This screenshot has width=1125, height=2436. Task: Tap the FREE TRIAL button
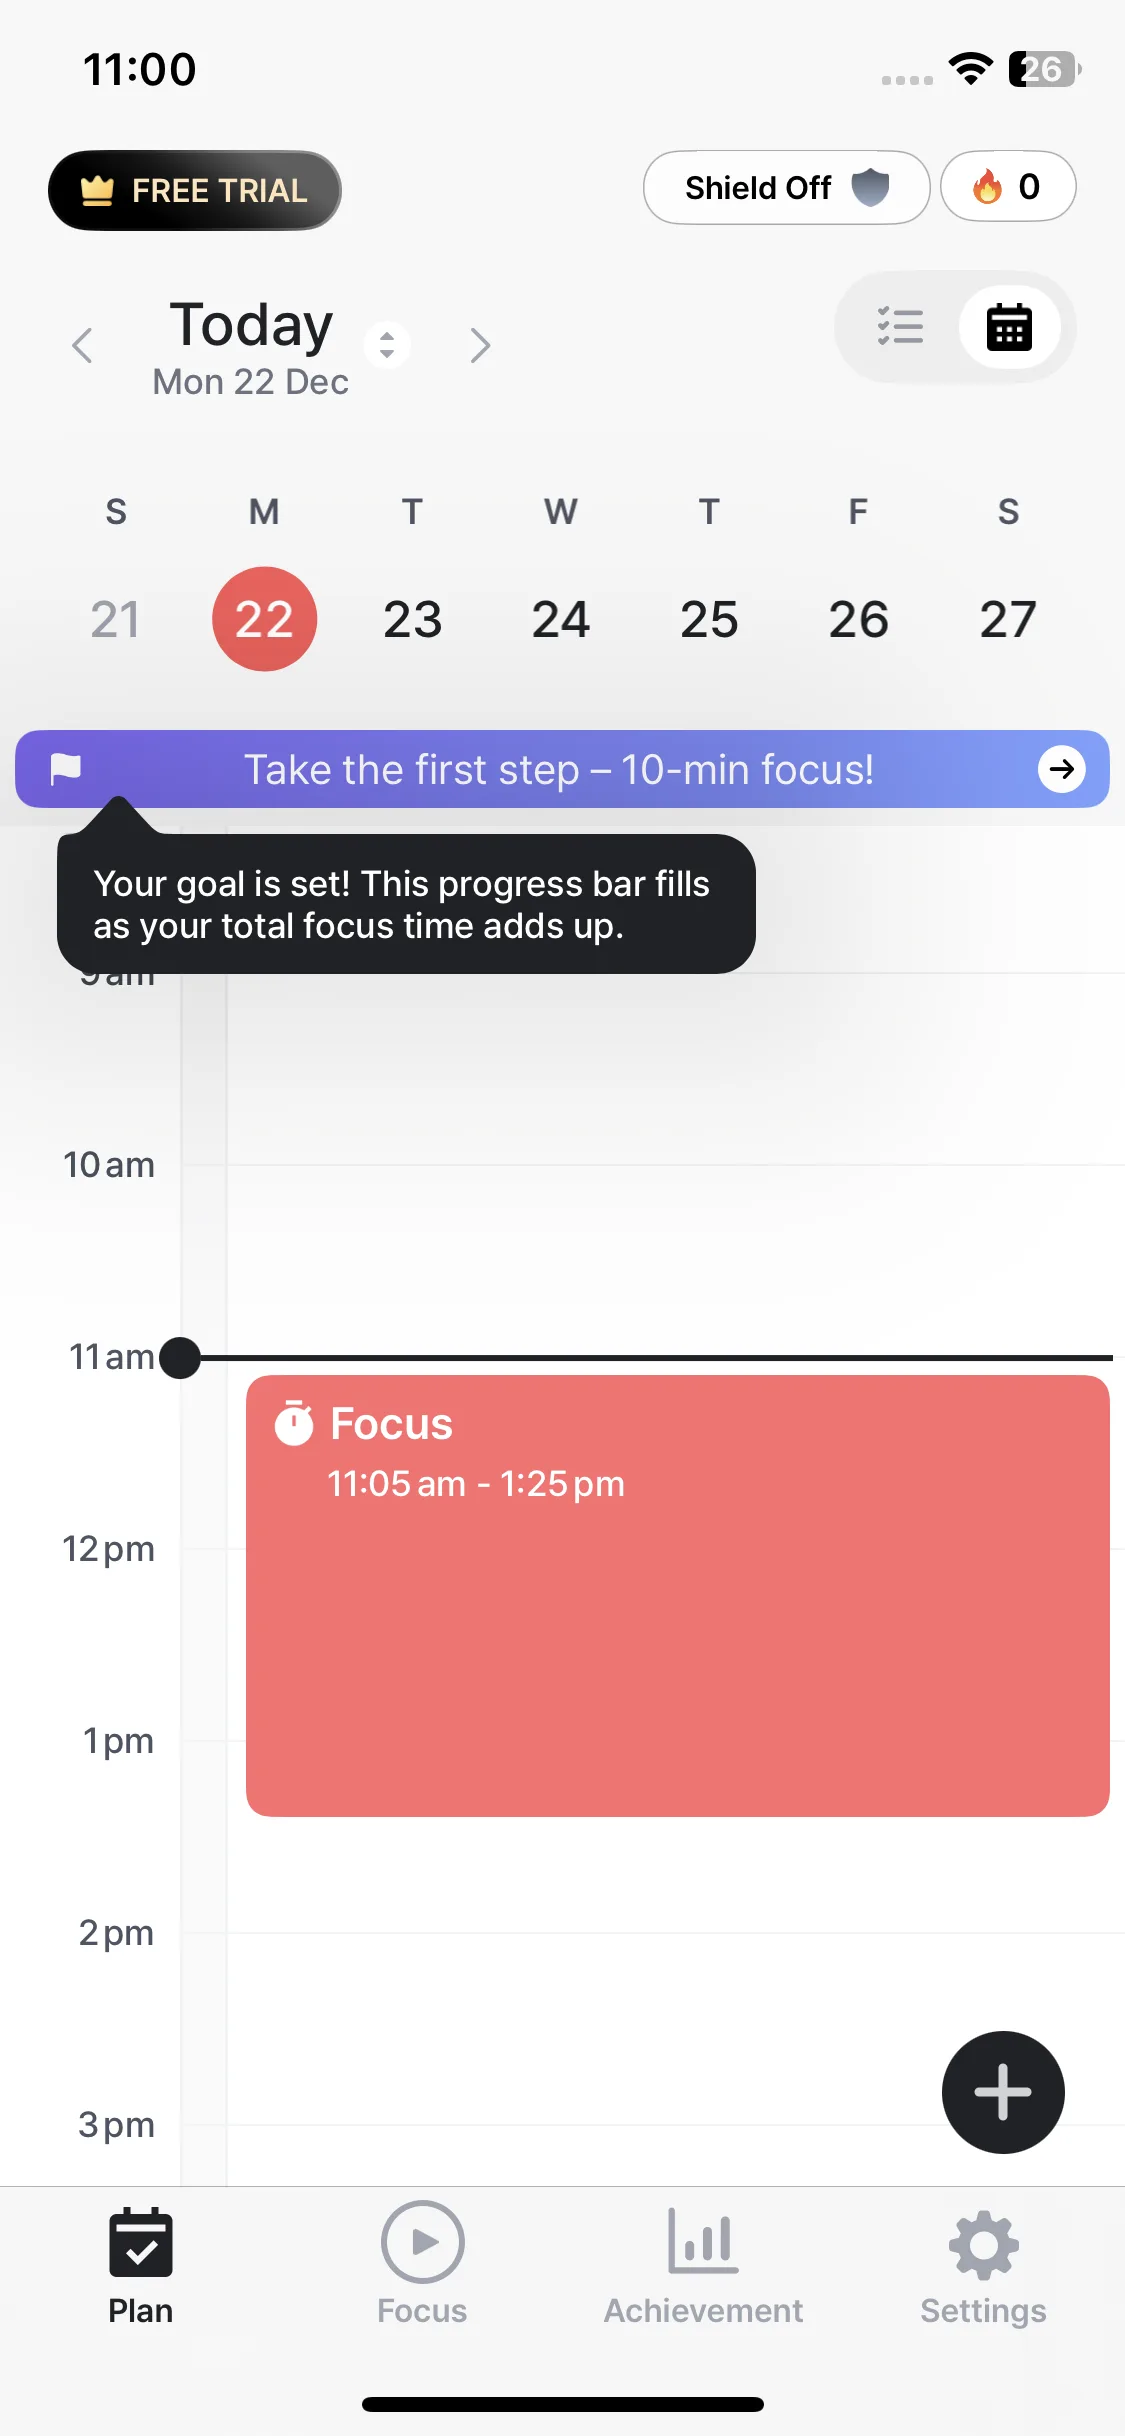click(x=195, y=190)
